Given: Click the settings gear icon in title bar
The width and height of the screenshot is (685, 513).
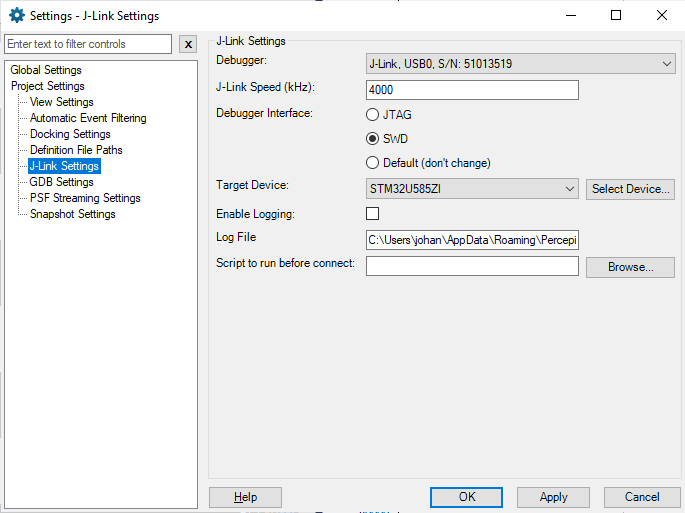Looking at the screenshot, I should pos(17,15).
